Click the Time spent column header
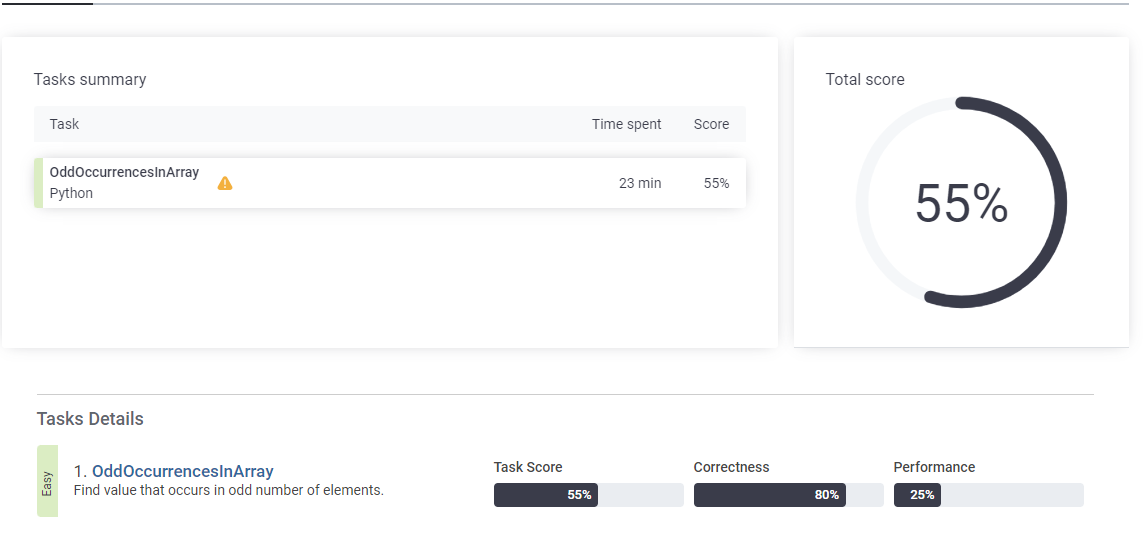 pos(626,124)
